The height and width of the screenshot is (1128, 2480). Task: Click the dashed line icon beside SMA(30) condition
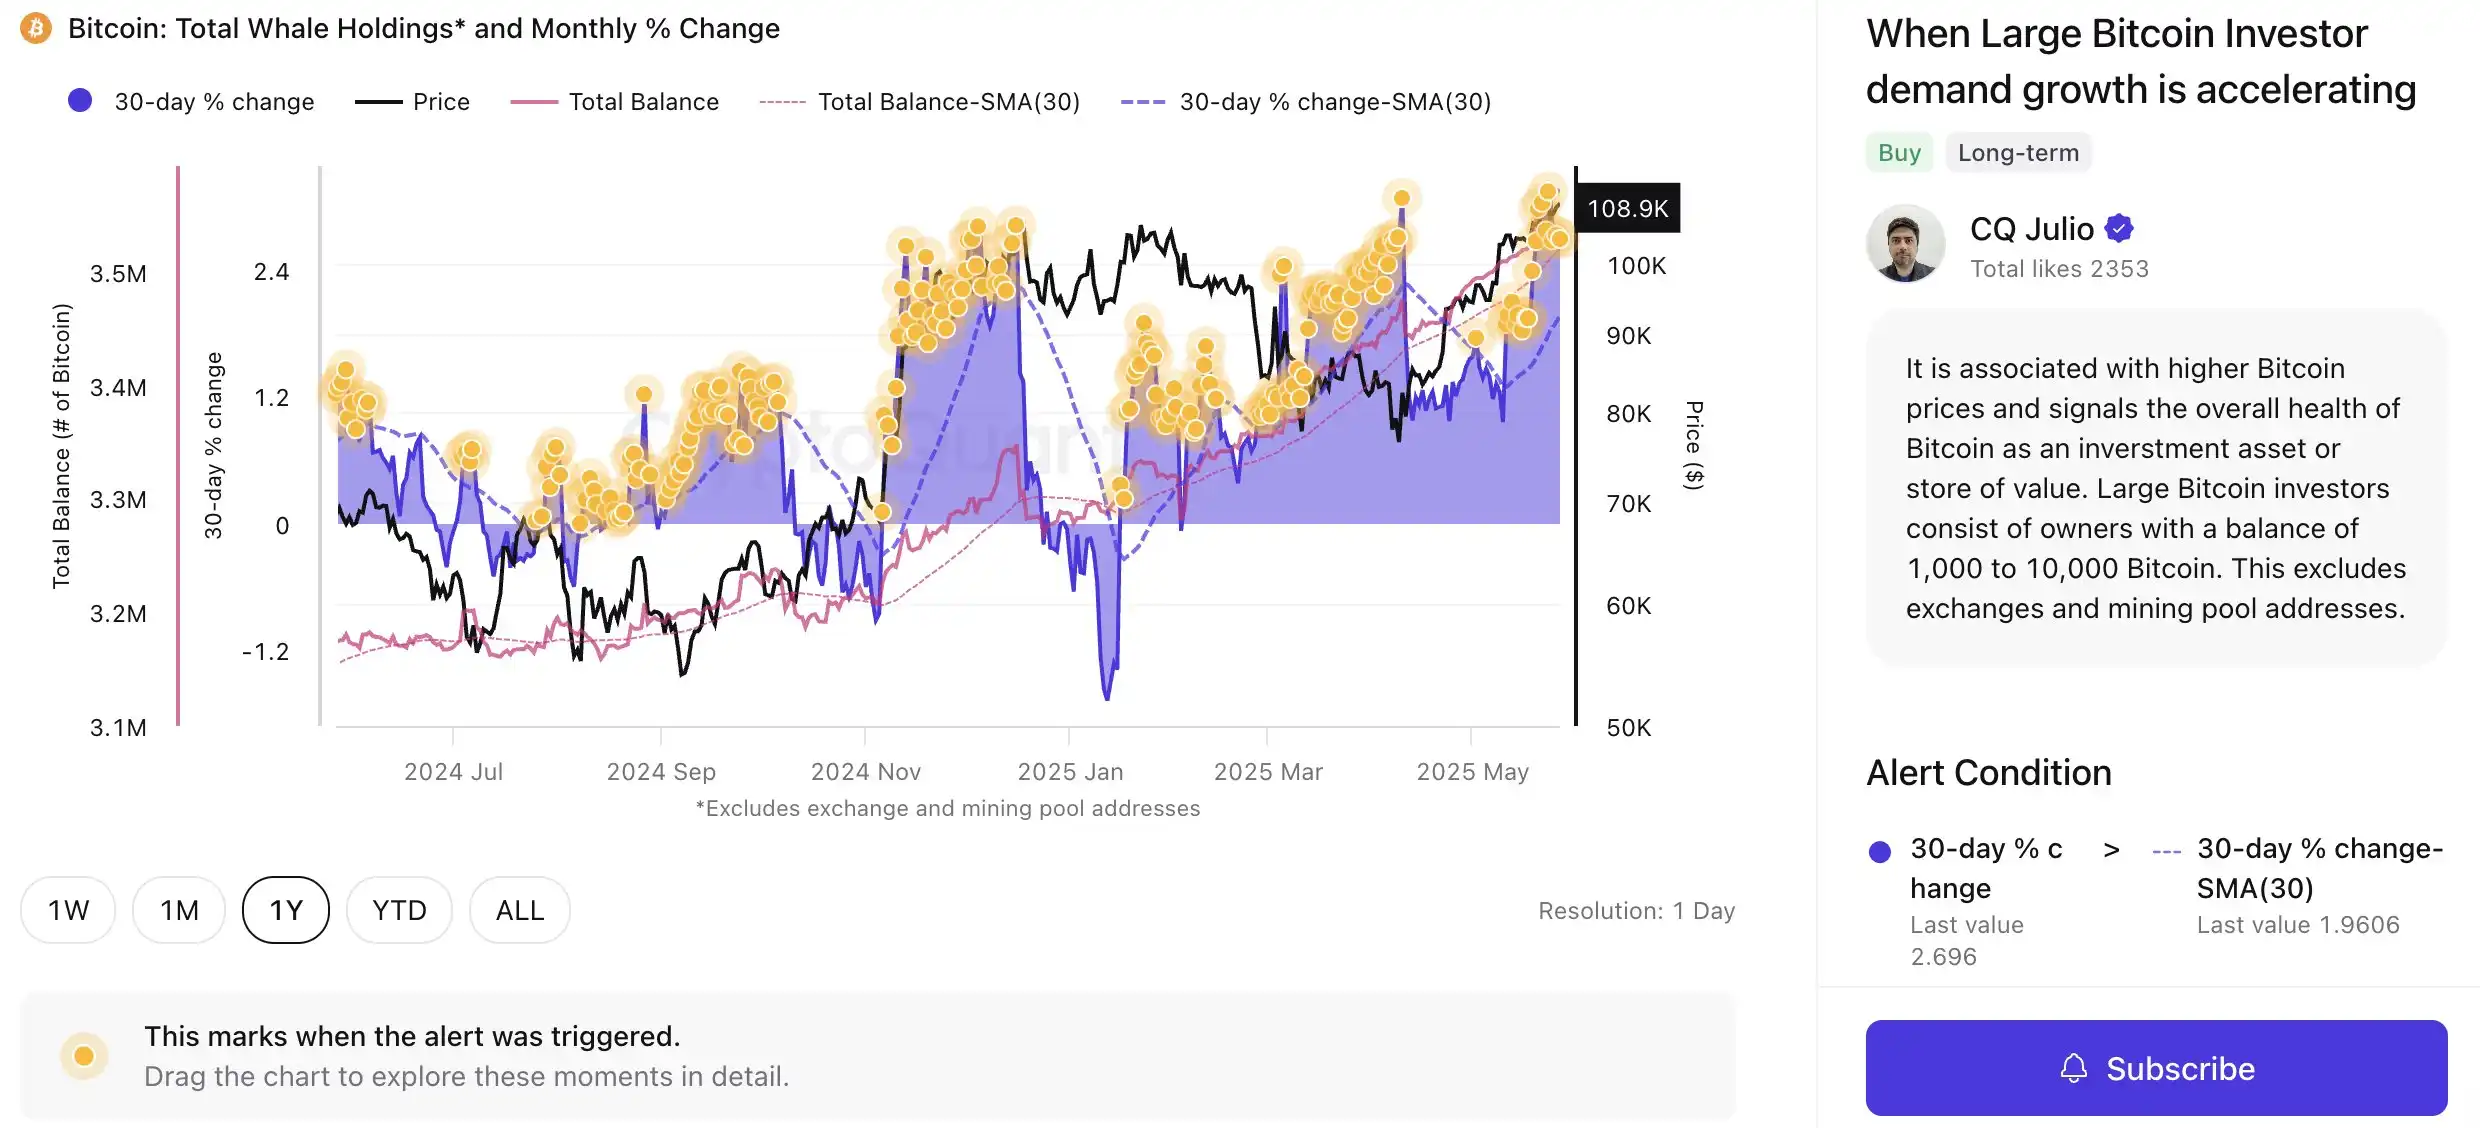click(x=2166, y=851)
